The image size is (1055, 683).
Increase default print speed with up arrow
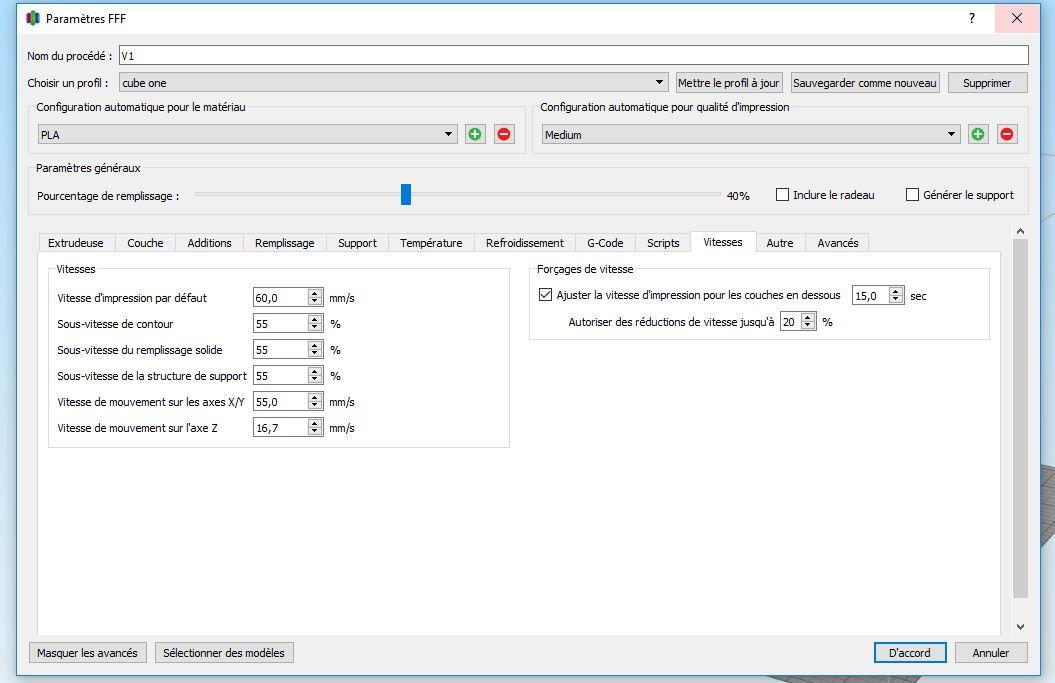(x=315, y=293)
